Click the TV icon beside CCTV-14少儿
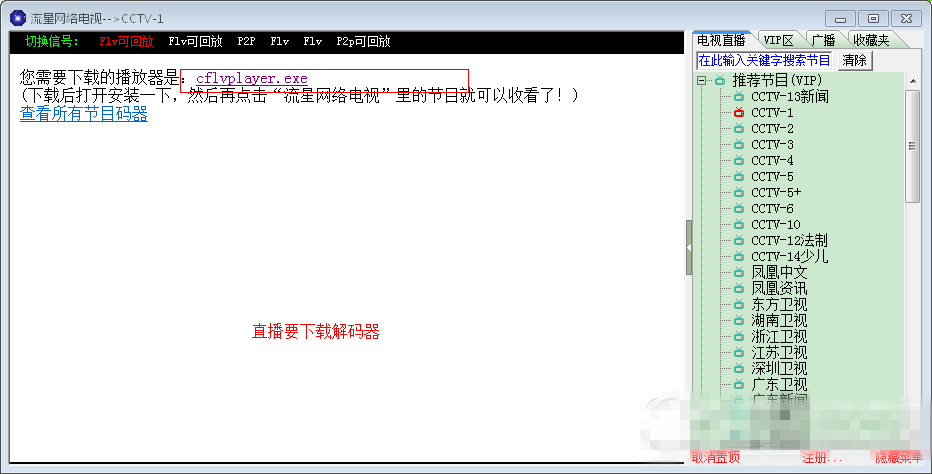Screen dimensions: 932x474 point(739,256)
